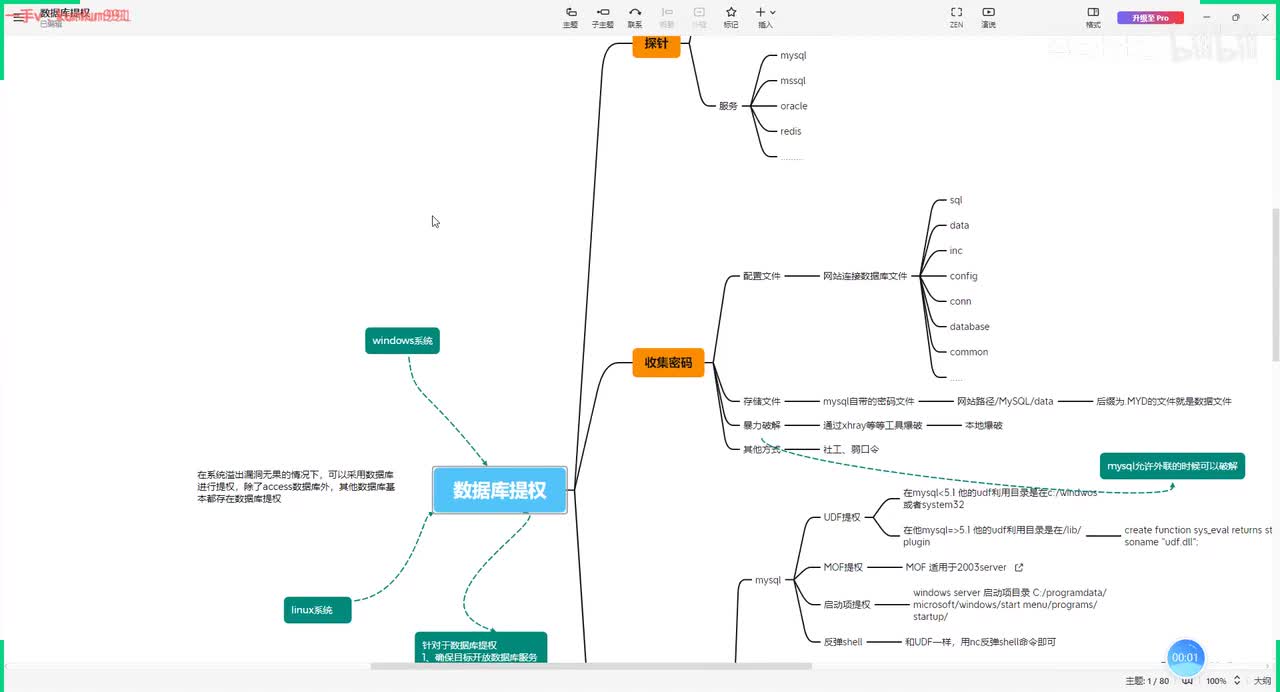This screenshot has height=692, width=1280.
Task: Add a new topic (主题)
Action: (x=571, y=17)
